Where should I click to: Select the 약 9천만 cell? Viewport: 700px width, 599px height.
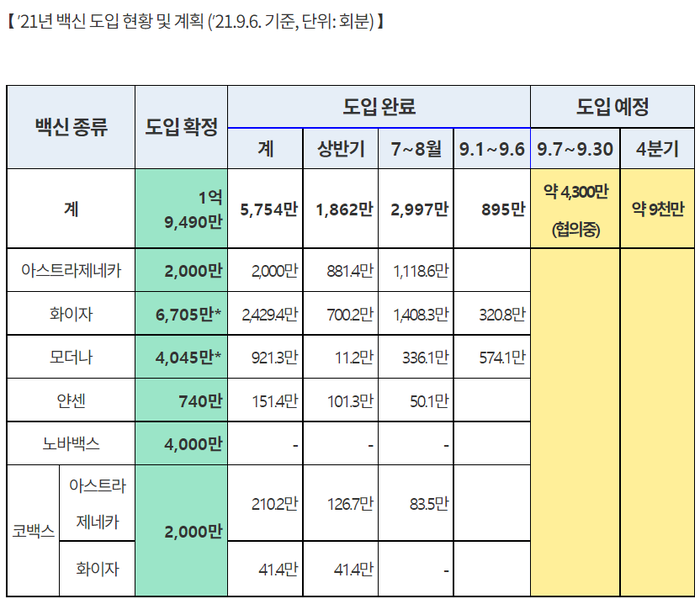tap(657, 209)
